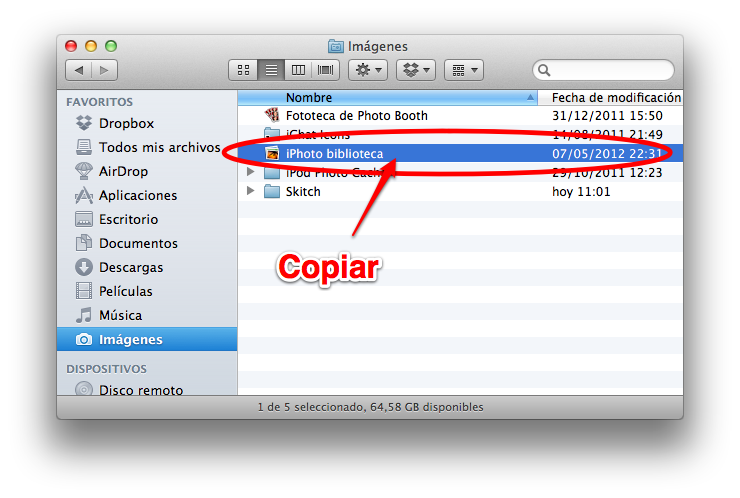Screen dimensions: 740x498
Task: Switch to list view
Action: (x=271, y=70)
